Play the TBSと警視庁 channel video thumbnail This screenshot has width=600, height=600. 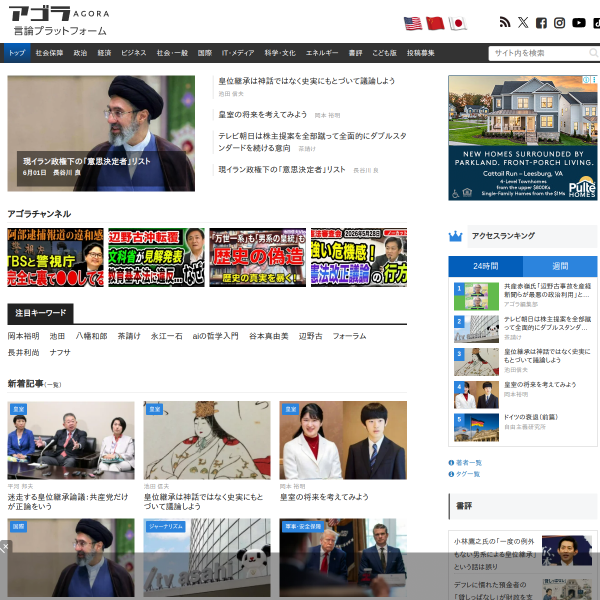point(55,257)
